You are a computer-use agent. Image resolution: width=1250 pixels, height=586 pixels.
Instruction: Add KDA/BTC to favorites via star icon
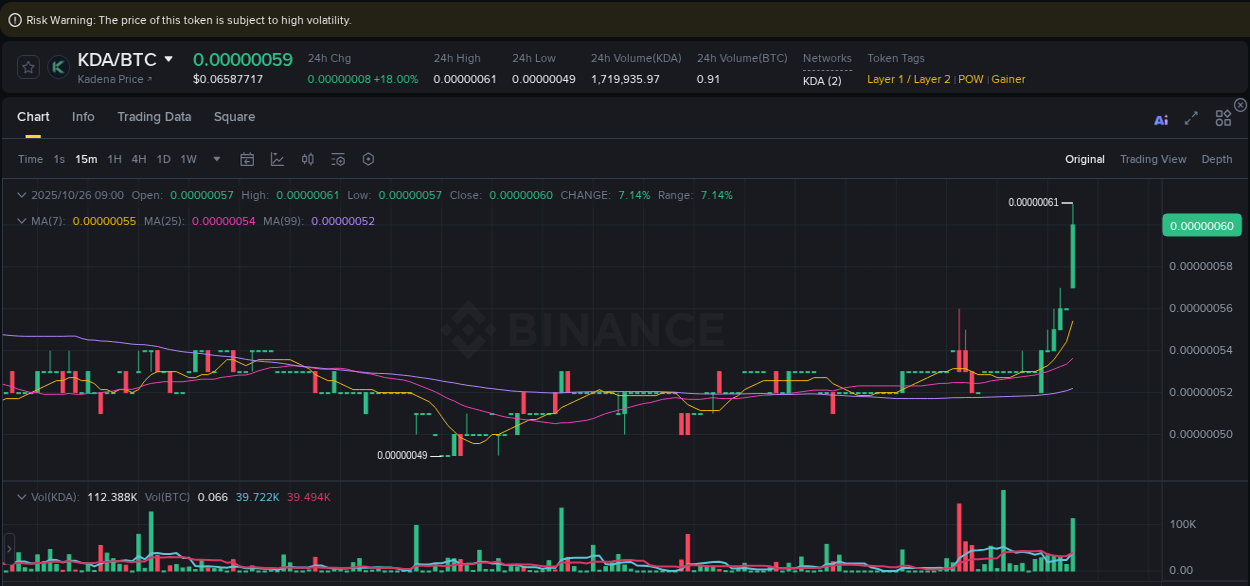click(x=28, y=66)
